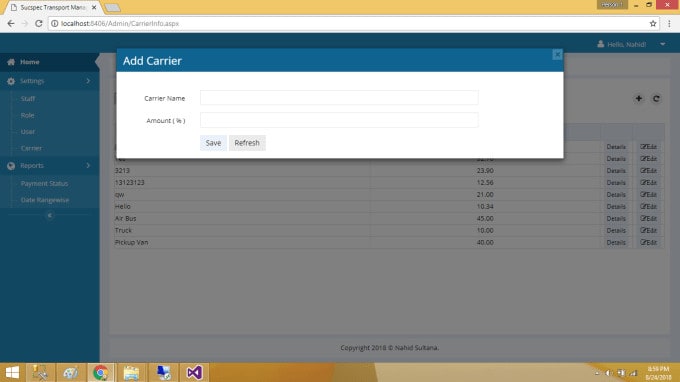This screenshot has height=382, width=680.
Task: Edit the Hello carrier row
Action: (648, 207)
